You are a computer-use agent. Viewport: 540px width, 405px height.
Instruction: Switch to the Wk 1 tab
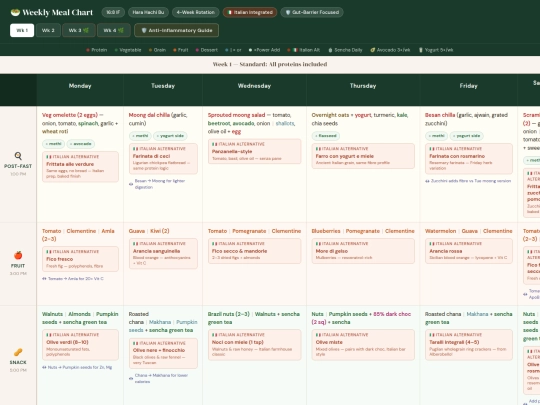pos(22,30)
